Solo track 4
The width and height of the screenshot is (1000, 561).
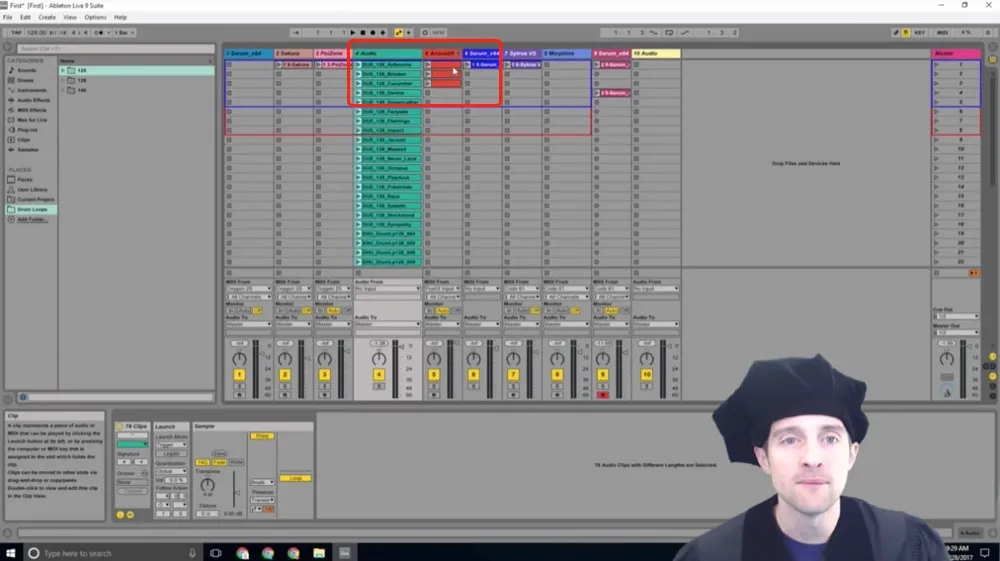(x=379, y=386)
